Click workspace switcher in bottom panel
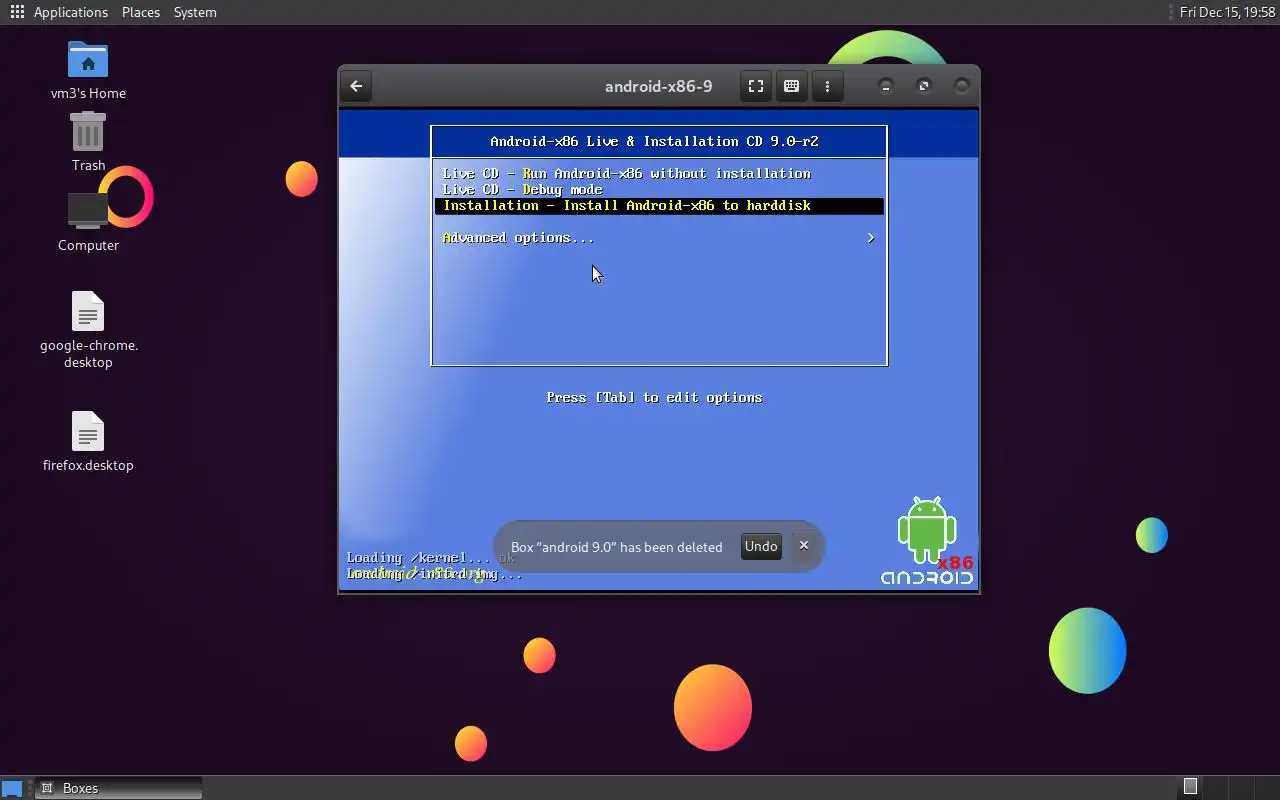Viewport: 1280px width, 800px height. (x=1190, y=787)
